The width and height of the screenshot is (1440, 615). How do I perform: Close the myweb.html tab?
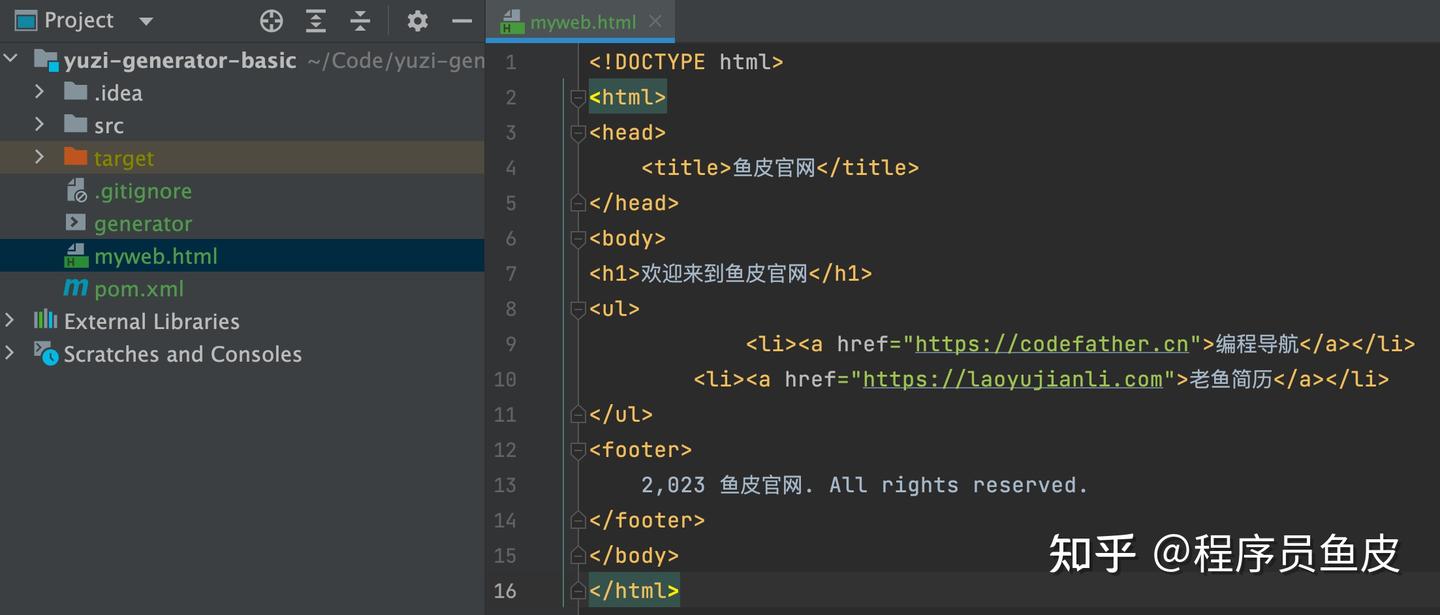pyautogui.click(x=655, y=21)
